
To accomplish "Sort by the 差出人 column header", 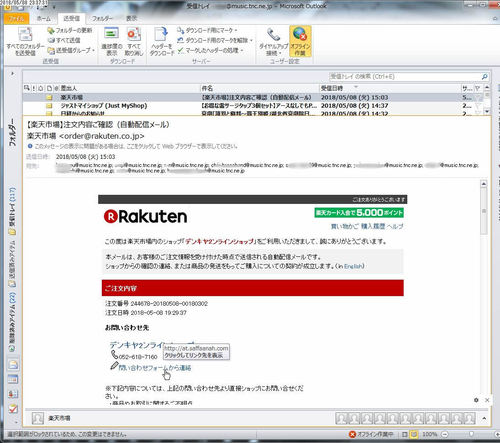I will (x=68, y=88).
